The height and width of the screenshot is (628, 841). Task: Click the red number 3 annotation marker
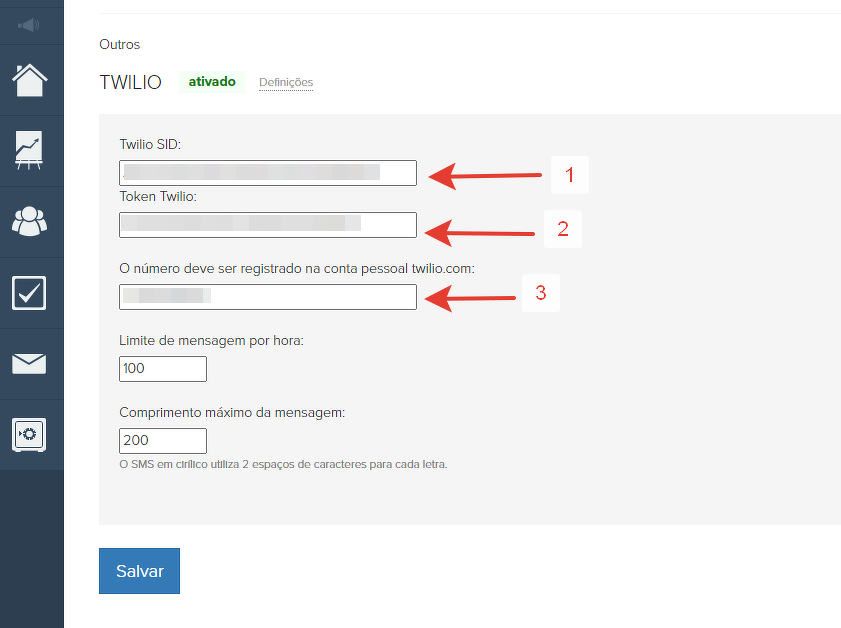(540, 293)
